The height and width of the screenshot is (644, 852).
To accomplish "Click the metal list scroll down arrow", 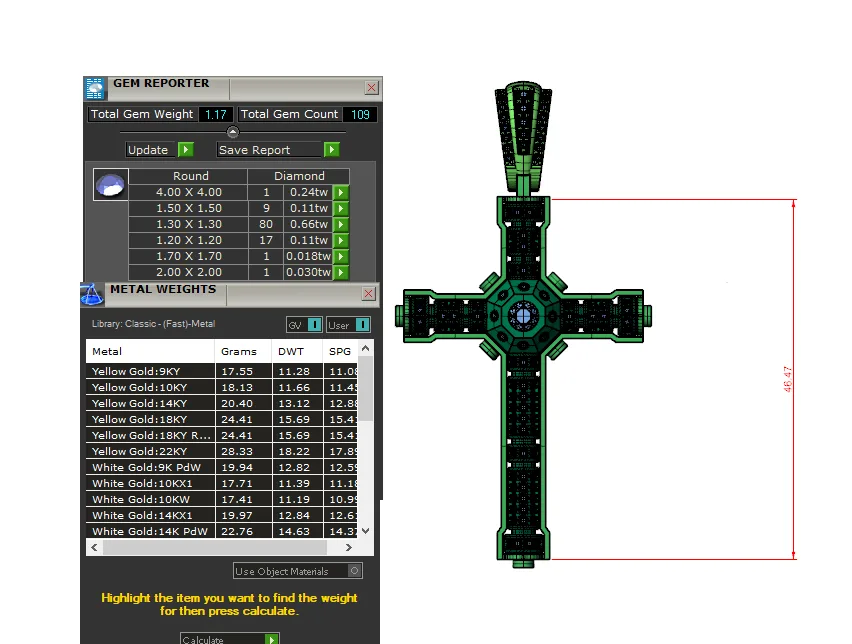I will pyautogui.click(x=366, y=531).
